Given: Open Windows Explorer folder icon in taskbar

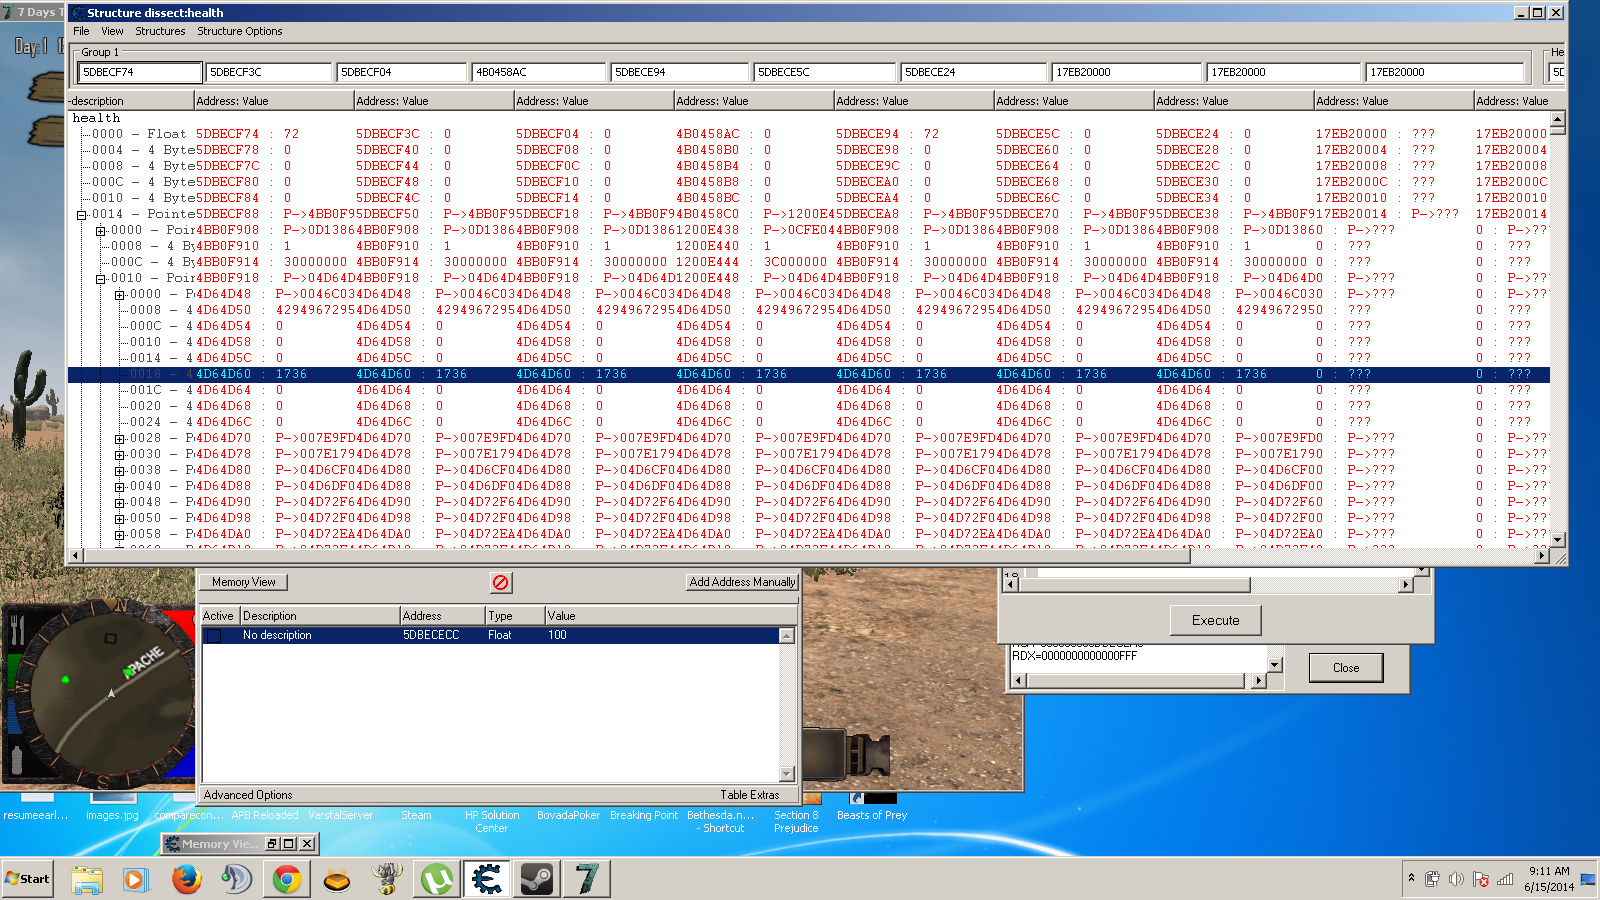Looking at the screenshot, I should (x=87, y=879).
